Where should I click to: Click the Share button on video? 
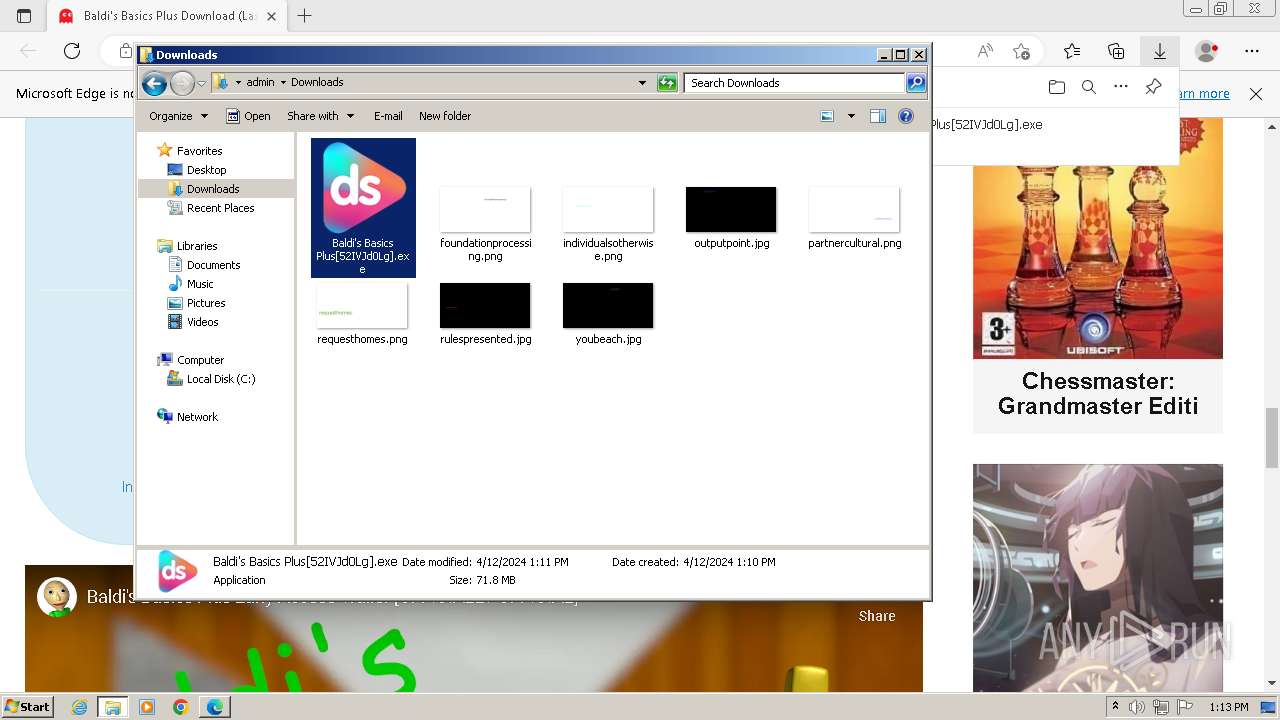(877, 616)
